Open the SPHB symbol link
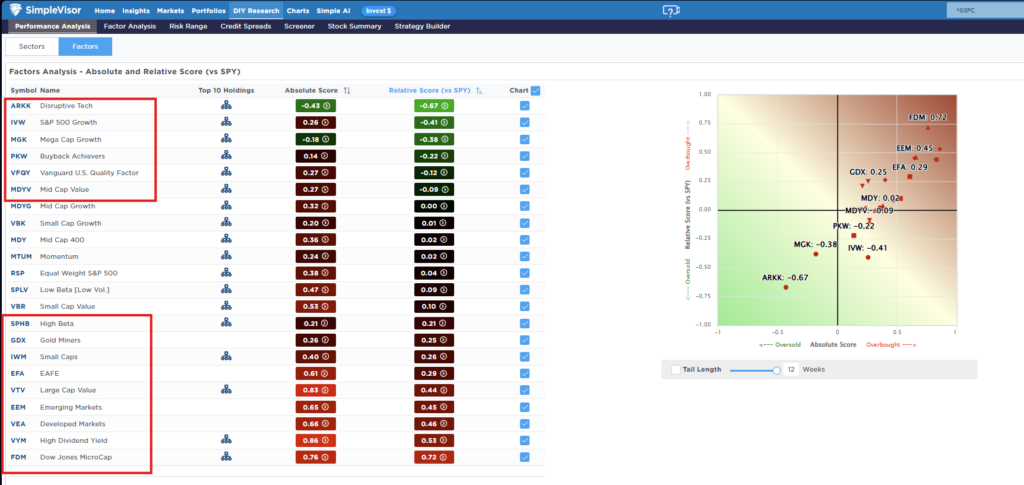The height and width of the screenshot is (485, 1024). point(21,323)
